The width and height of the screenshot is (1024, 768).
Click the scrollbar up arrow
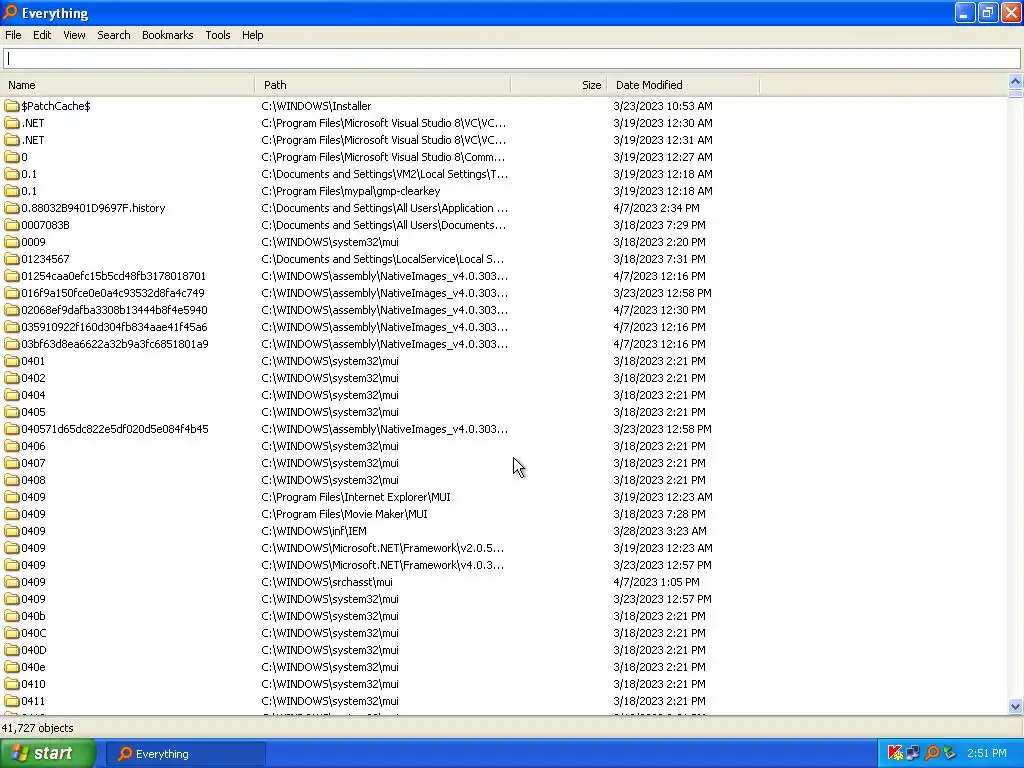(x=1015, y=82)
